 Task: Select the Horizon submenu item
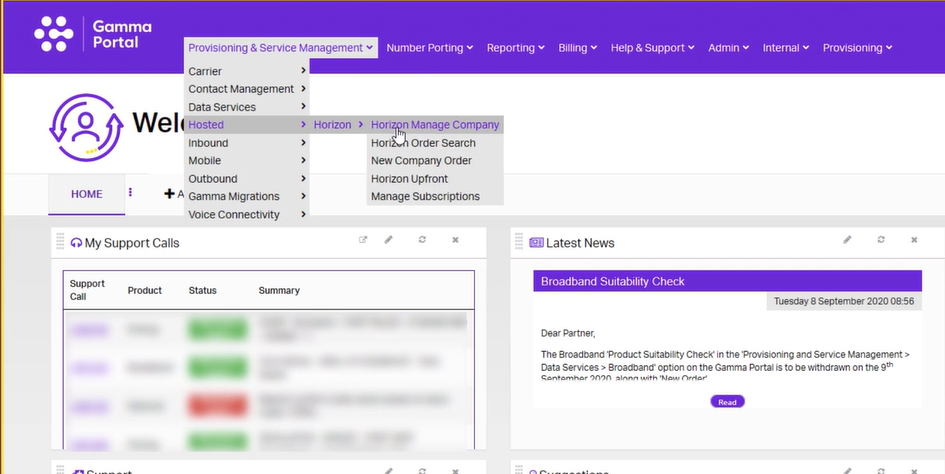coord(338,125)
